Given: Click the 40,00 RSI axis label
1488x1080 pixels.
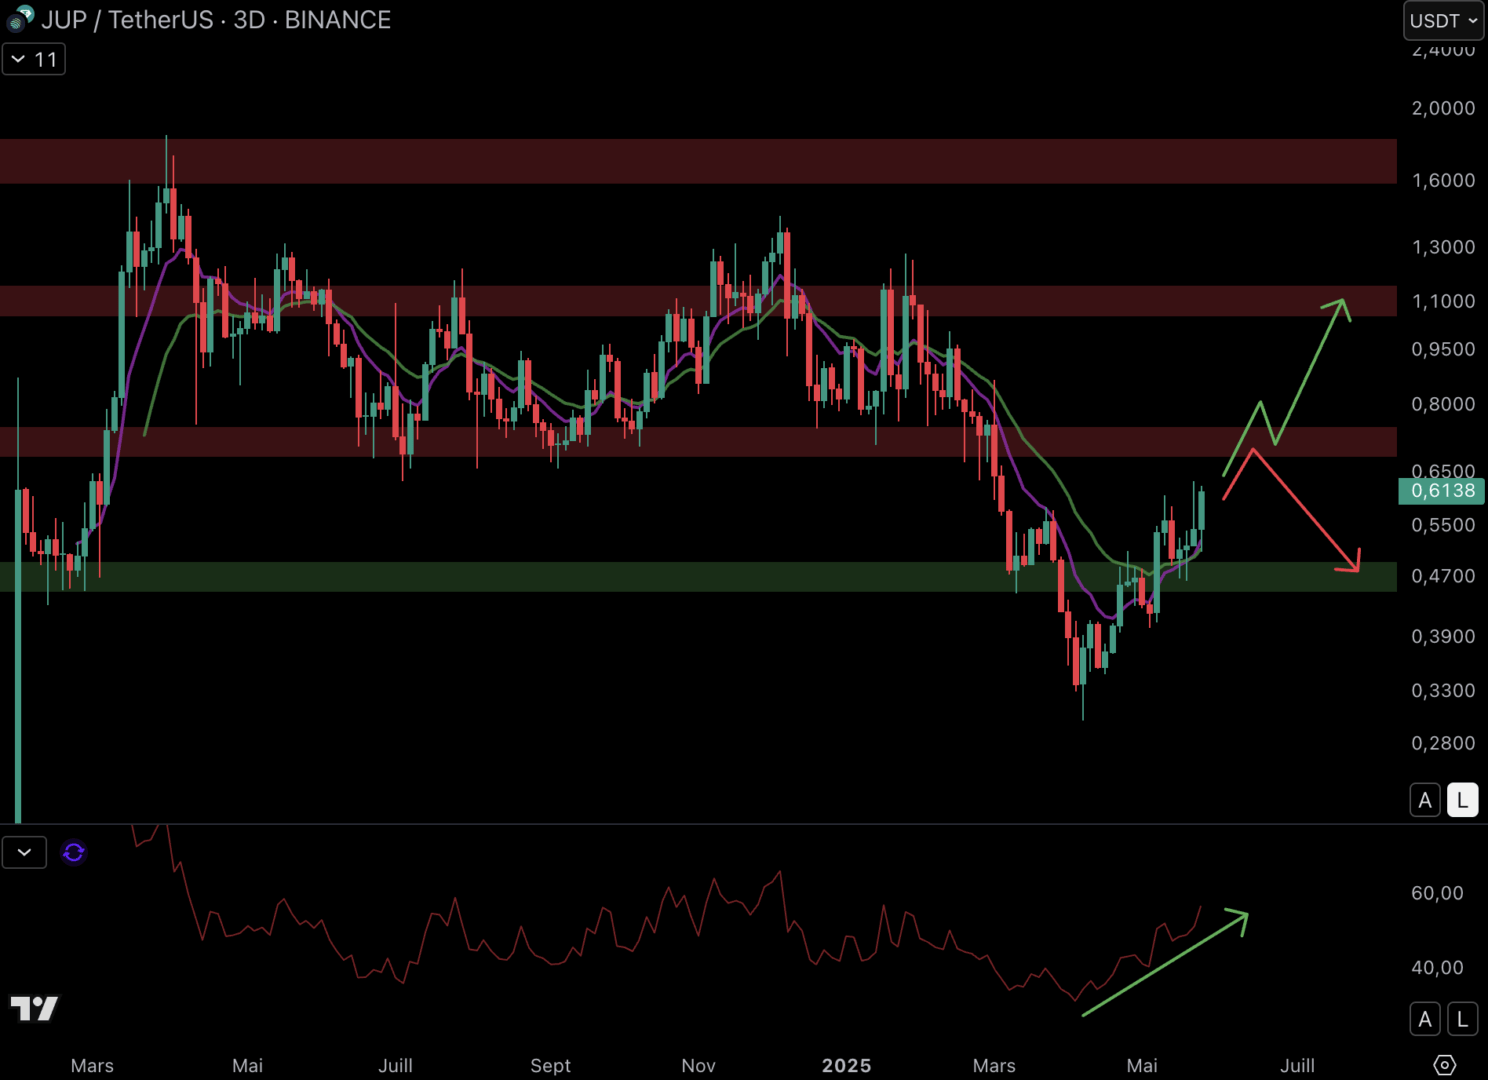Looking at the screenshot, I should 1437,968.
